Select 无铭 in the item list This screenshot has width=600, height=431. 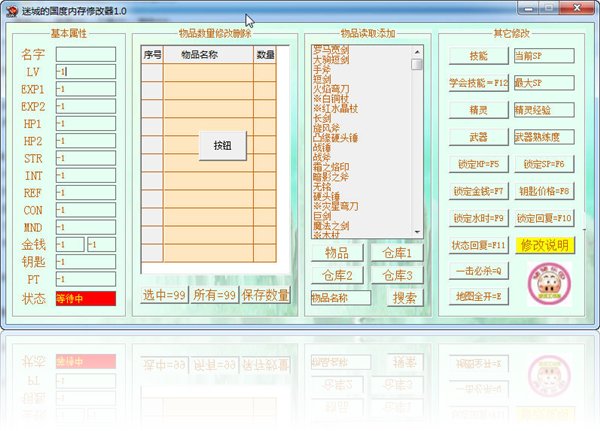click(x=322, y=186)
